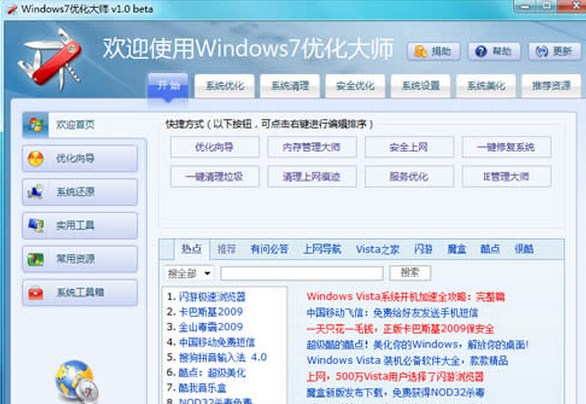Open list item 酷我音乐盒
Viewport: 586px width, 404px height.
click(x=202, y=388)
